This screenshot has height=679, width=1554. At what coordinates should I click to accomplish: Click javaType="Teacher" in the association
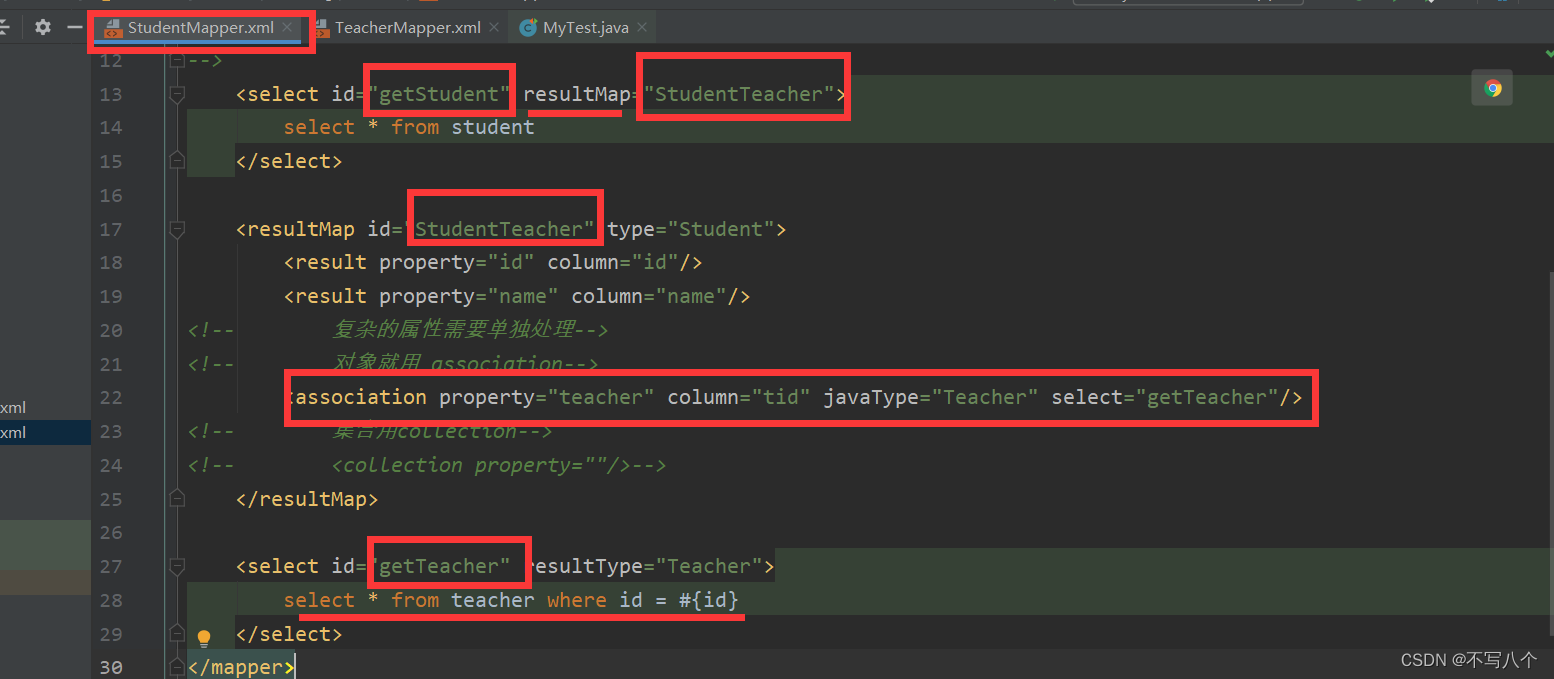(x=931, y=397)
